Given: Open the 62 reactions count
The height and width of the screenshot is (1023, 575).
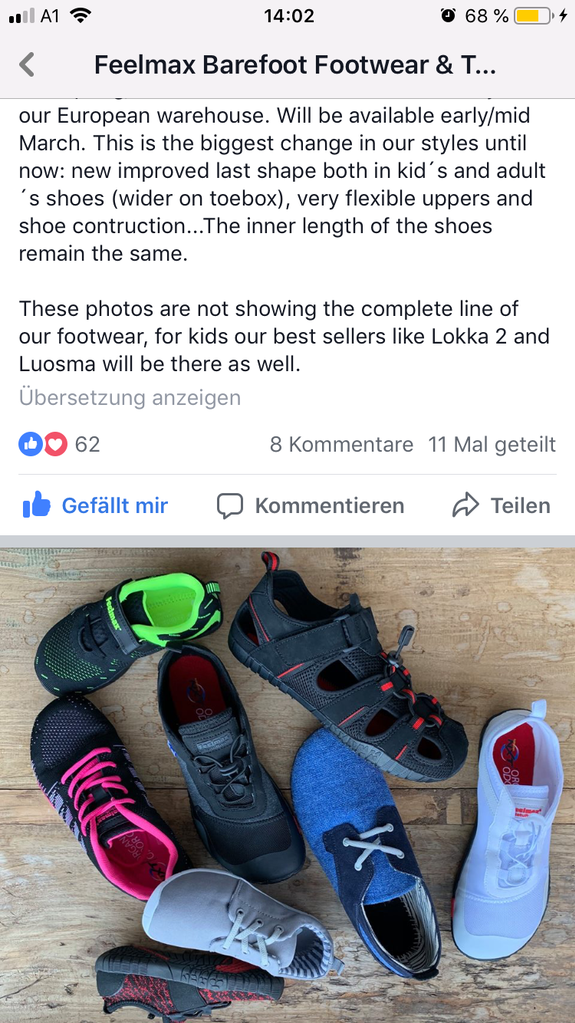Looking at the screenshot, I should 87,444.
